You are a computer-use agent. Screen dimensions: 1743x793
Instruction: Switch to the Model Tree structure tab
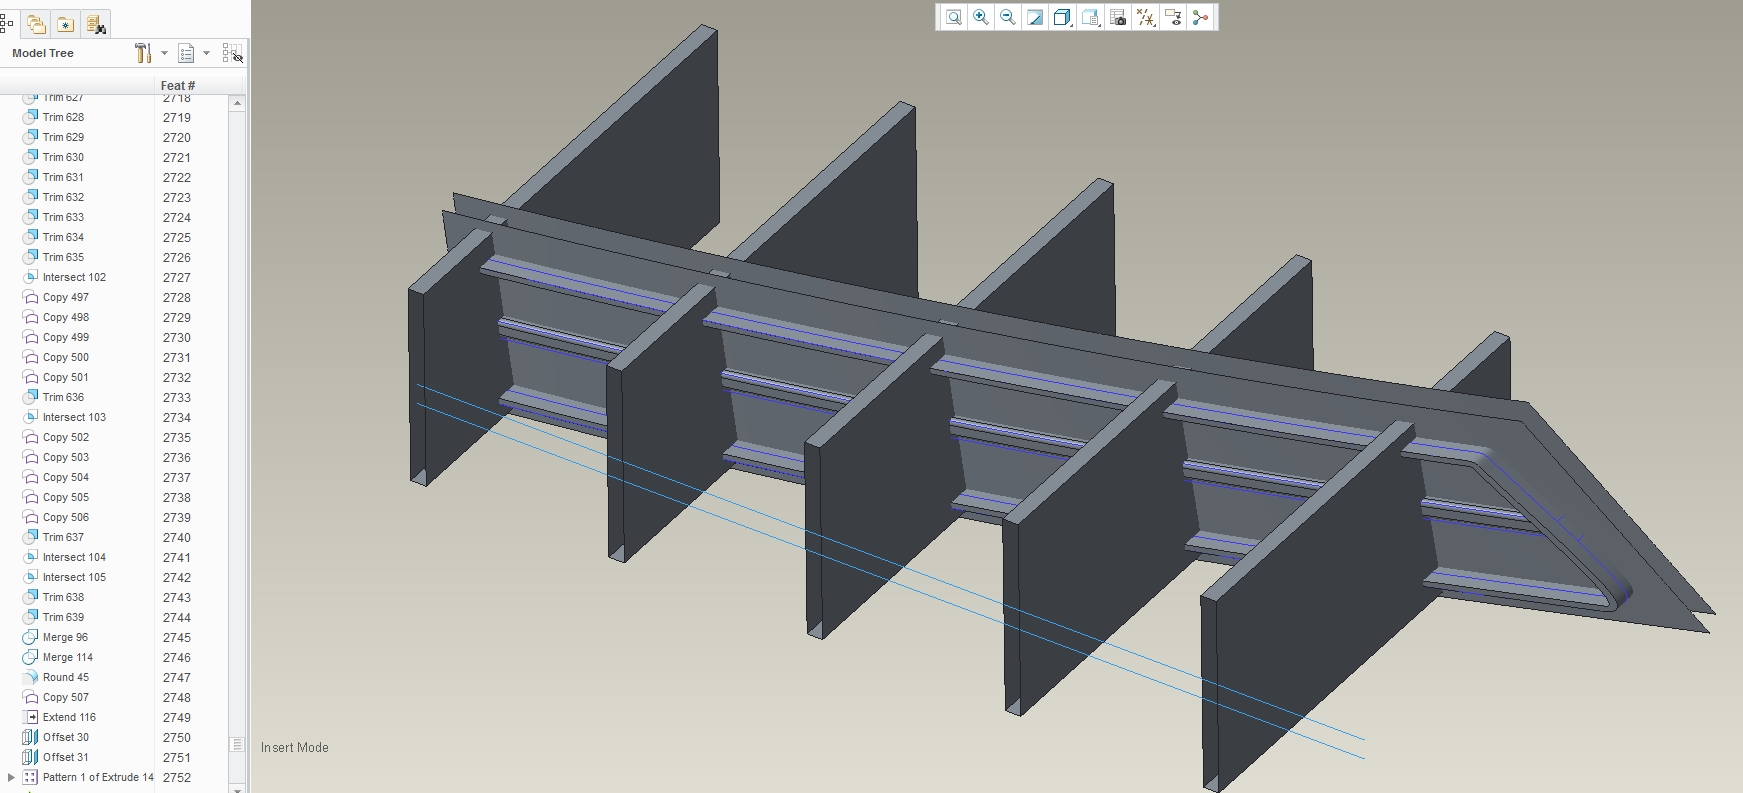[8, 24]
